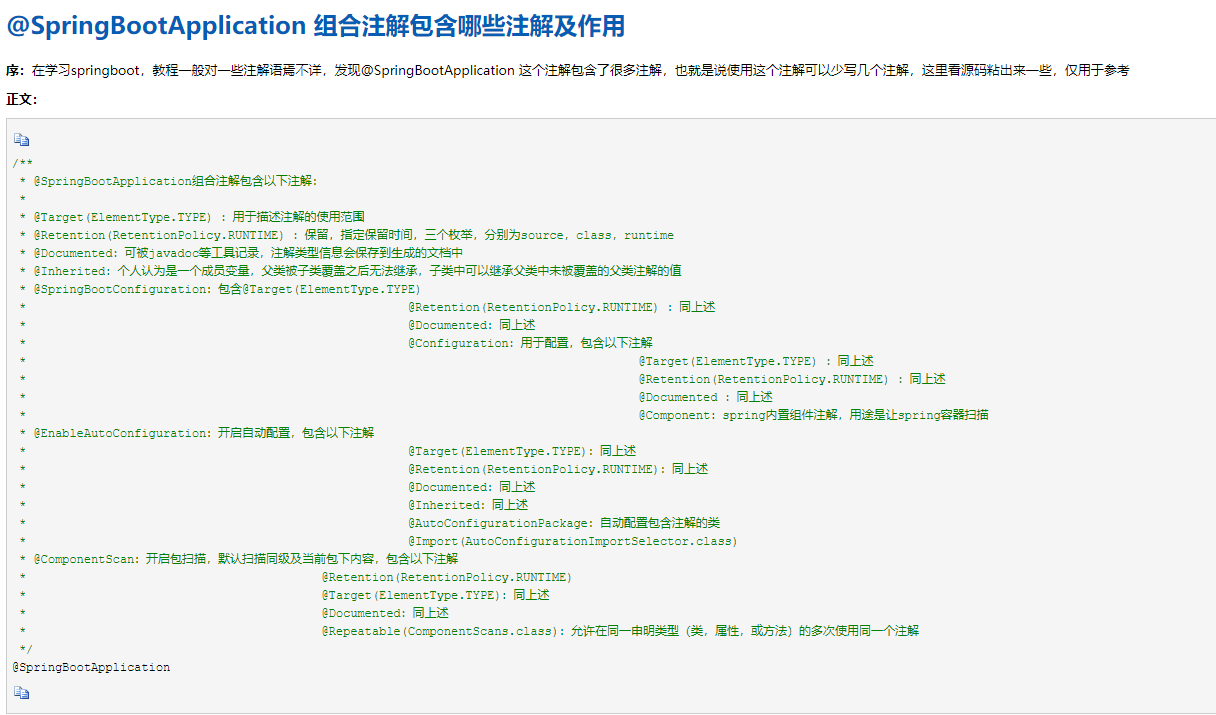Open the @SpringBootApplication article title link
1216x715 pixels.
coord(315,25)
